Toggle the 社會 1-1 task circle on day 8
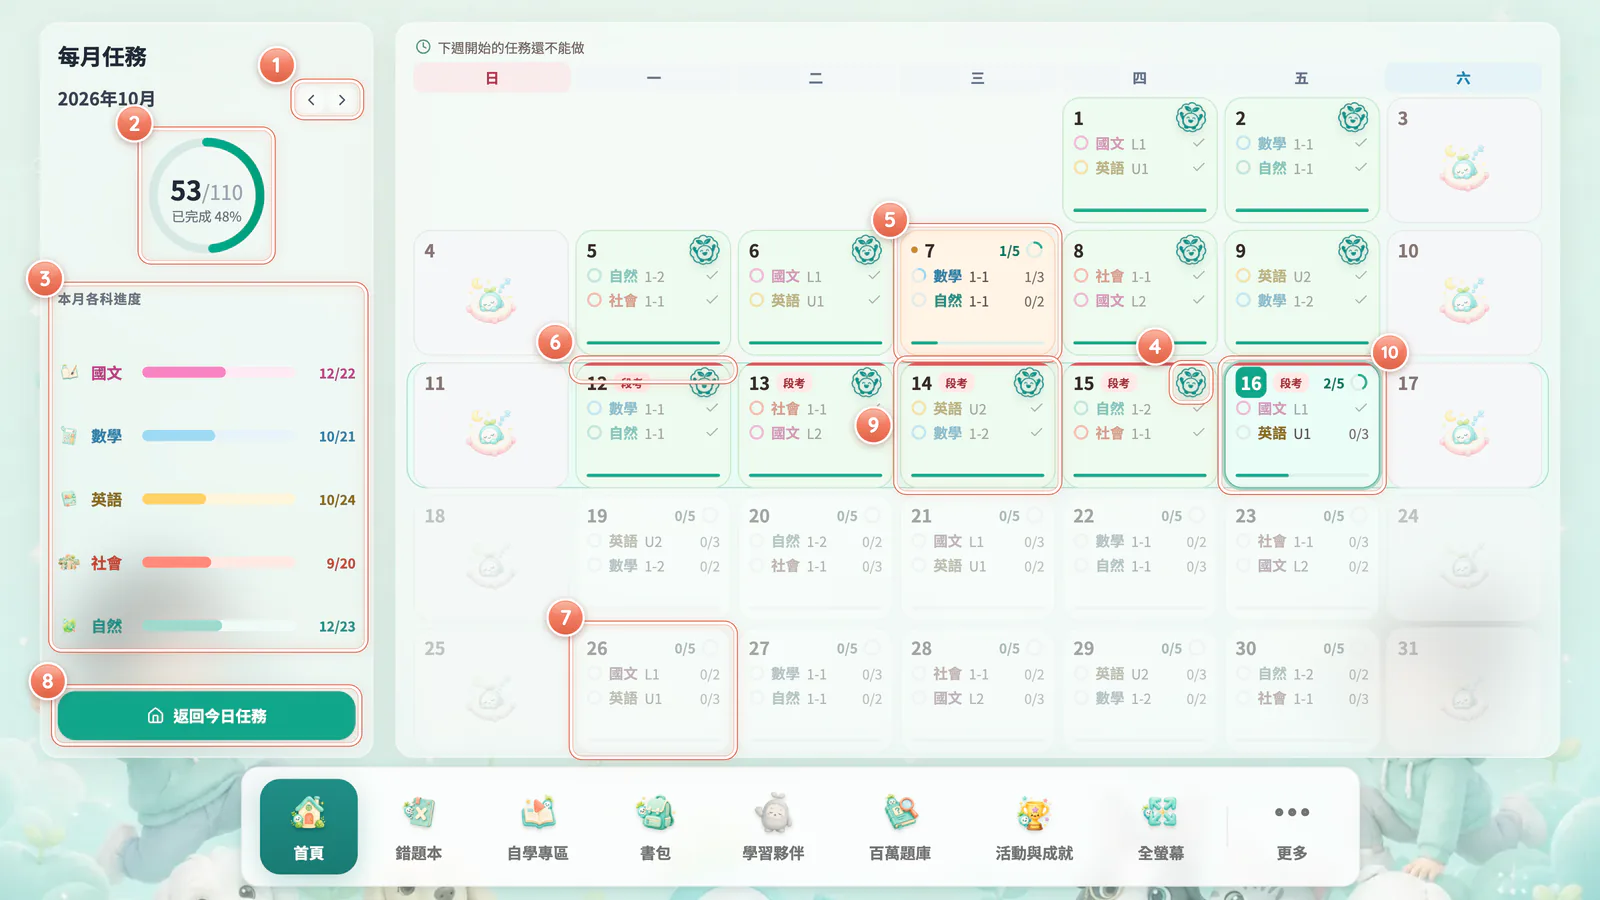The height and width of the screenshot is (900, 1600). point(1081,276)
